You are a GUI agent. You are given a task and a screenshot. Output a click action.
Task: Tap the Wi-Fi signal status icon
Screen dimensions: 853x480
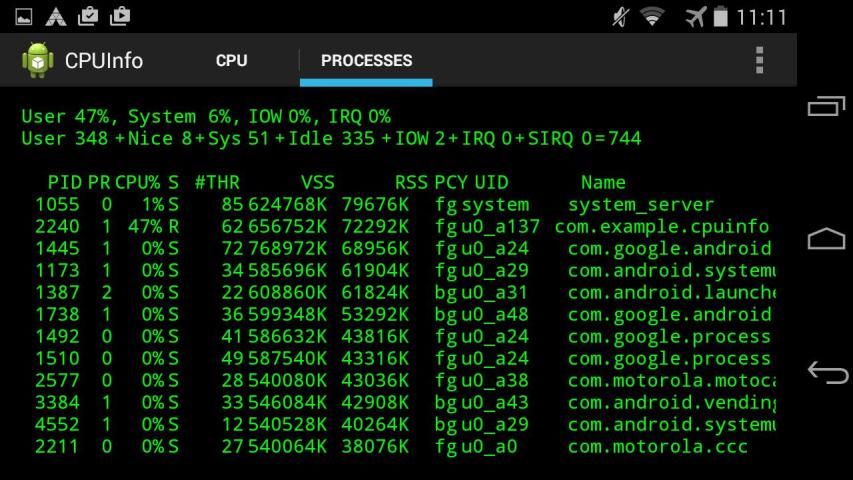point(653,17)
